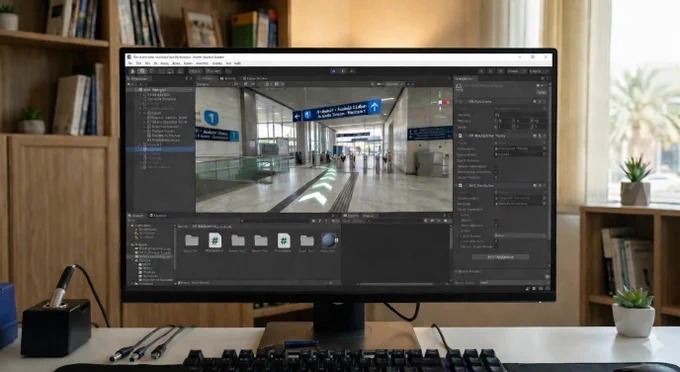Click the Scale X field in Transform

click(503, 127)
